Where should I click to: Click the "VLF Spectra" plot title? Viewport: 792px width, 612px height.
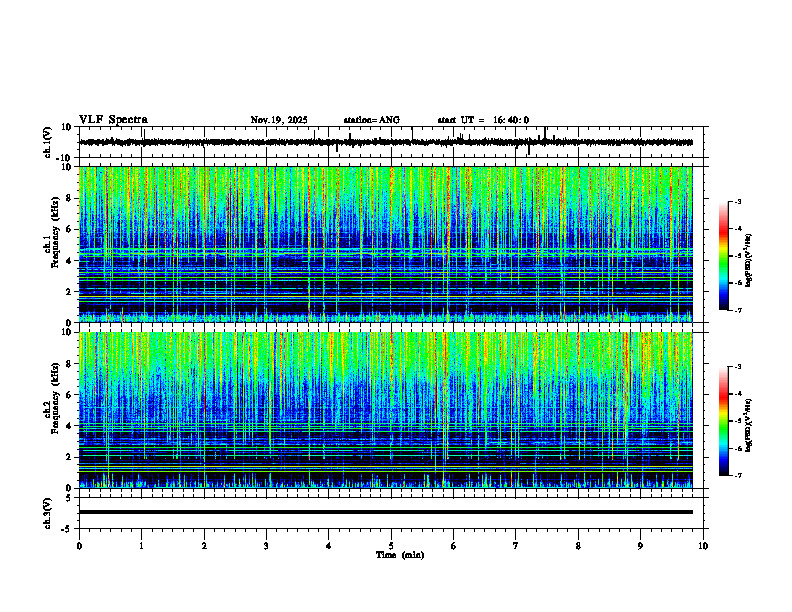[113, 120]
